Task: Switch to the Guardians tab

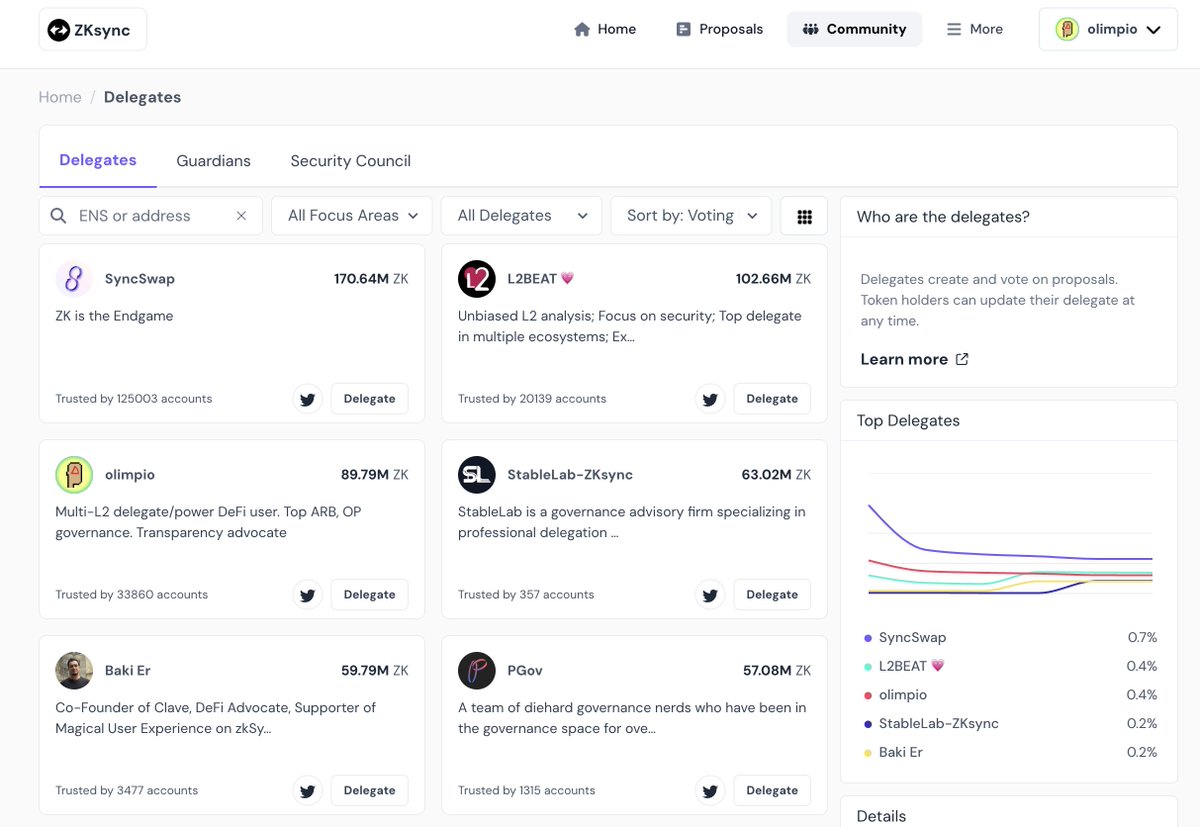Action: pos(213,161)
